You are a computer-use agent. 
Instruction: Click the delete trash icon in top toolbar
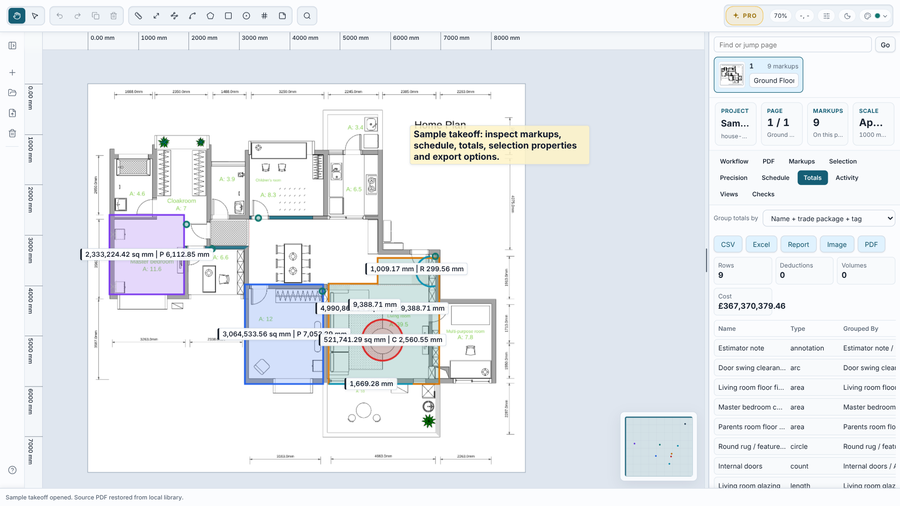coord(114,16)
